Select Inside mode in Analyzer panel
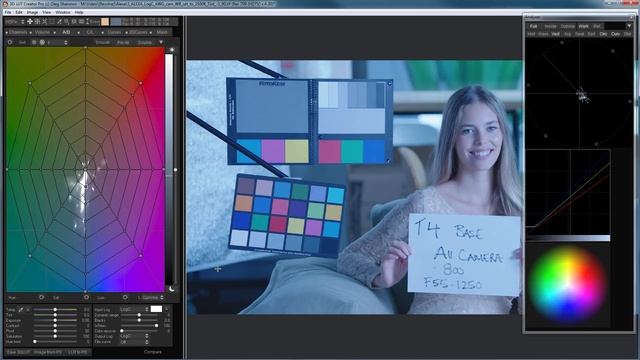 tap(550, 26)
